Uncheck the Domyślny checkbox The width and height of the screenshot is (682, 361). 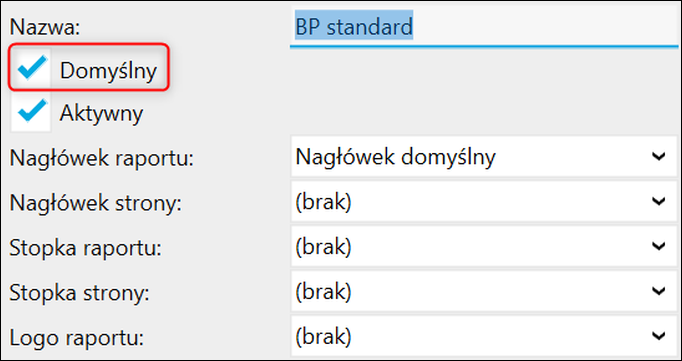tap(31, 69)
